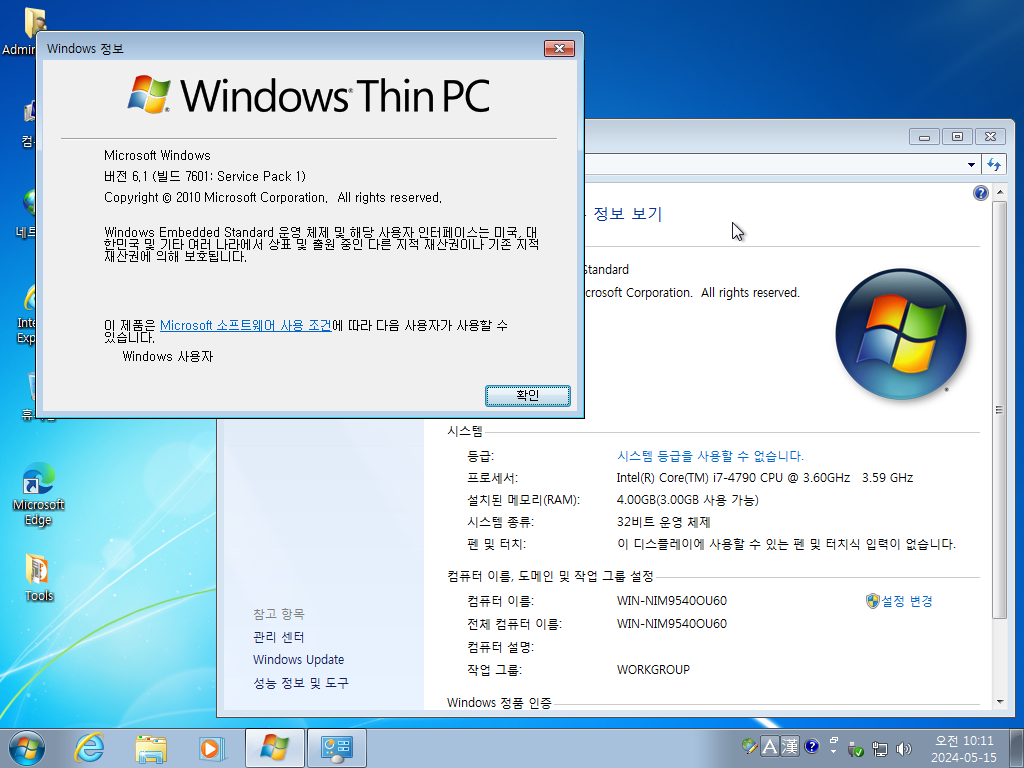
Task: Click the 참고 항목 sidebar heading
Action: [278, 614]
